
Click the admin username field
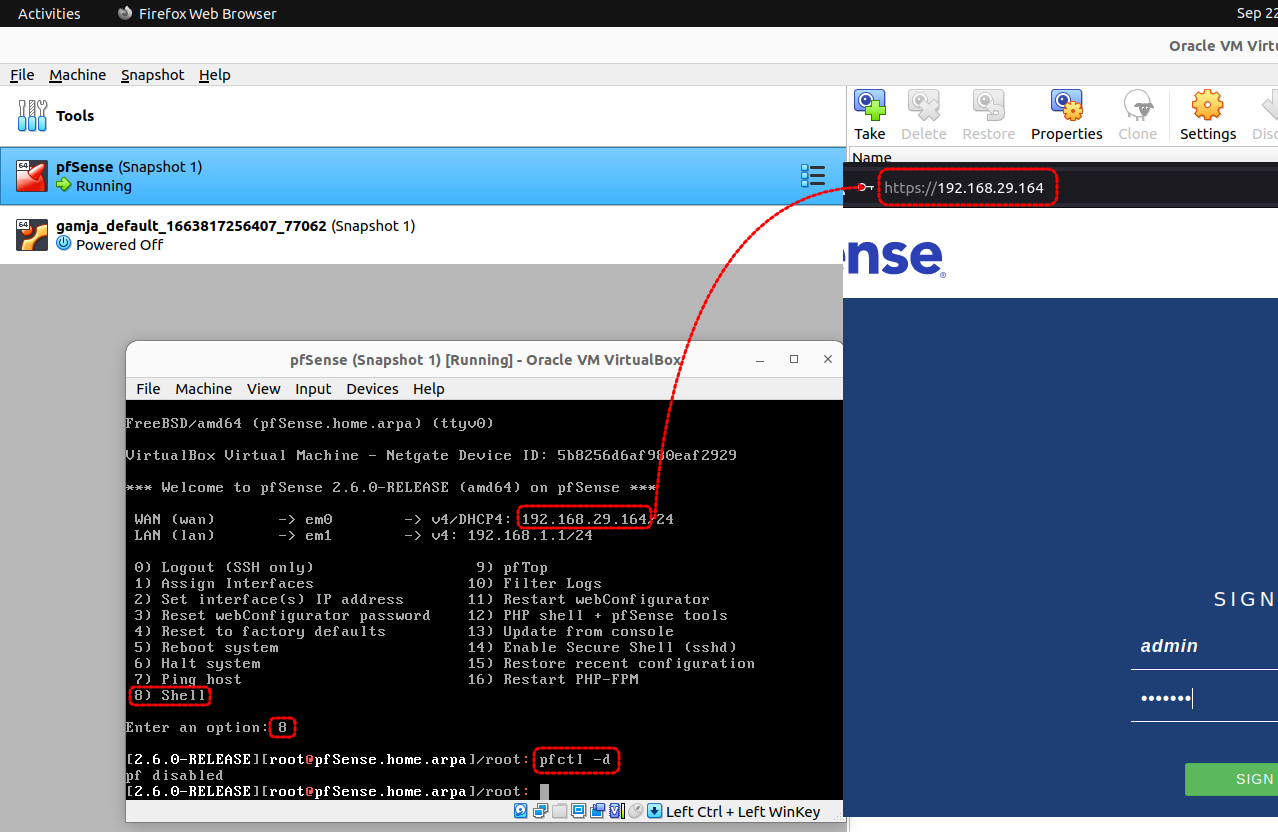pyautogui.click(x=1204, y=646)
